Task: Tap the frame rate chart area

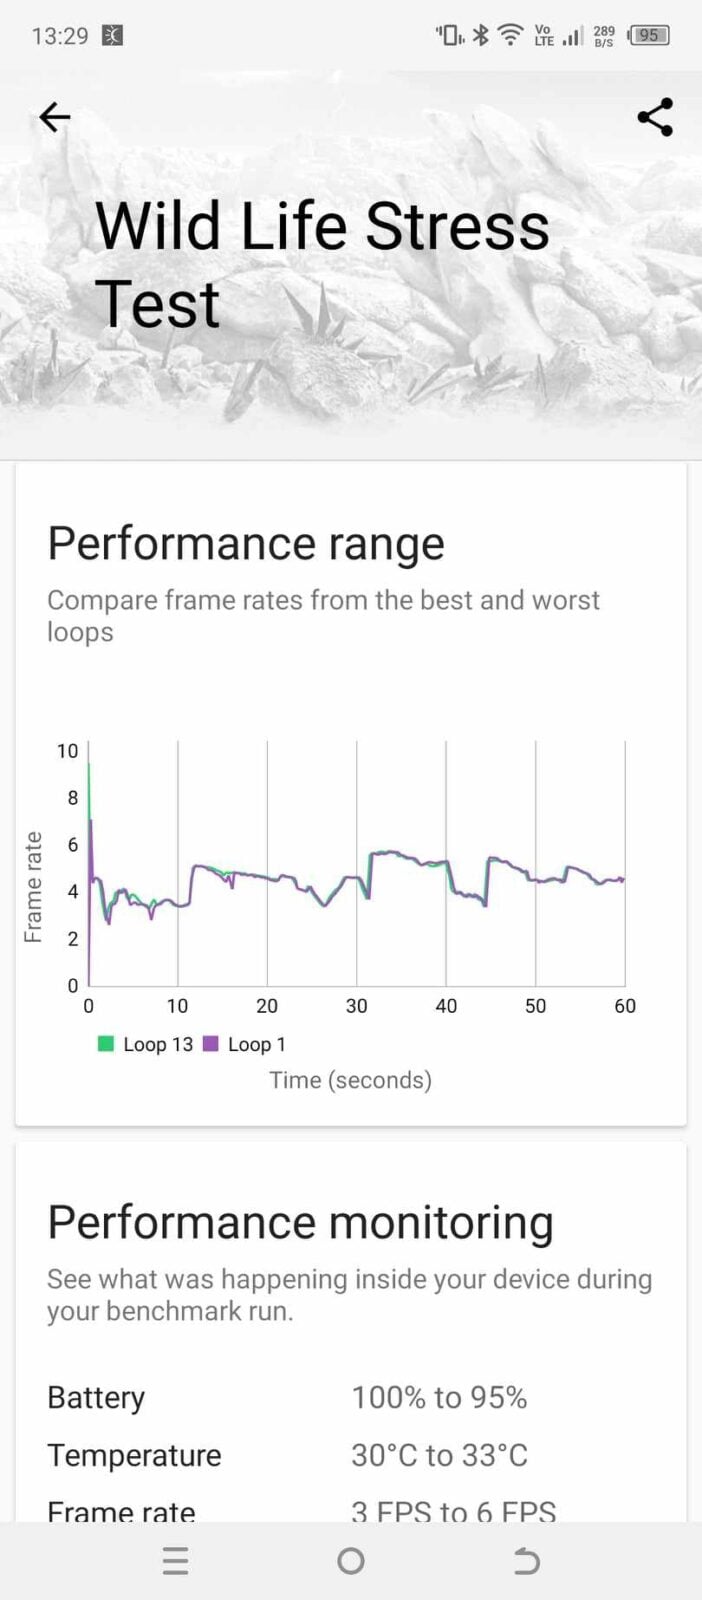Action: 357,863
